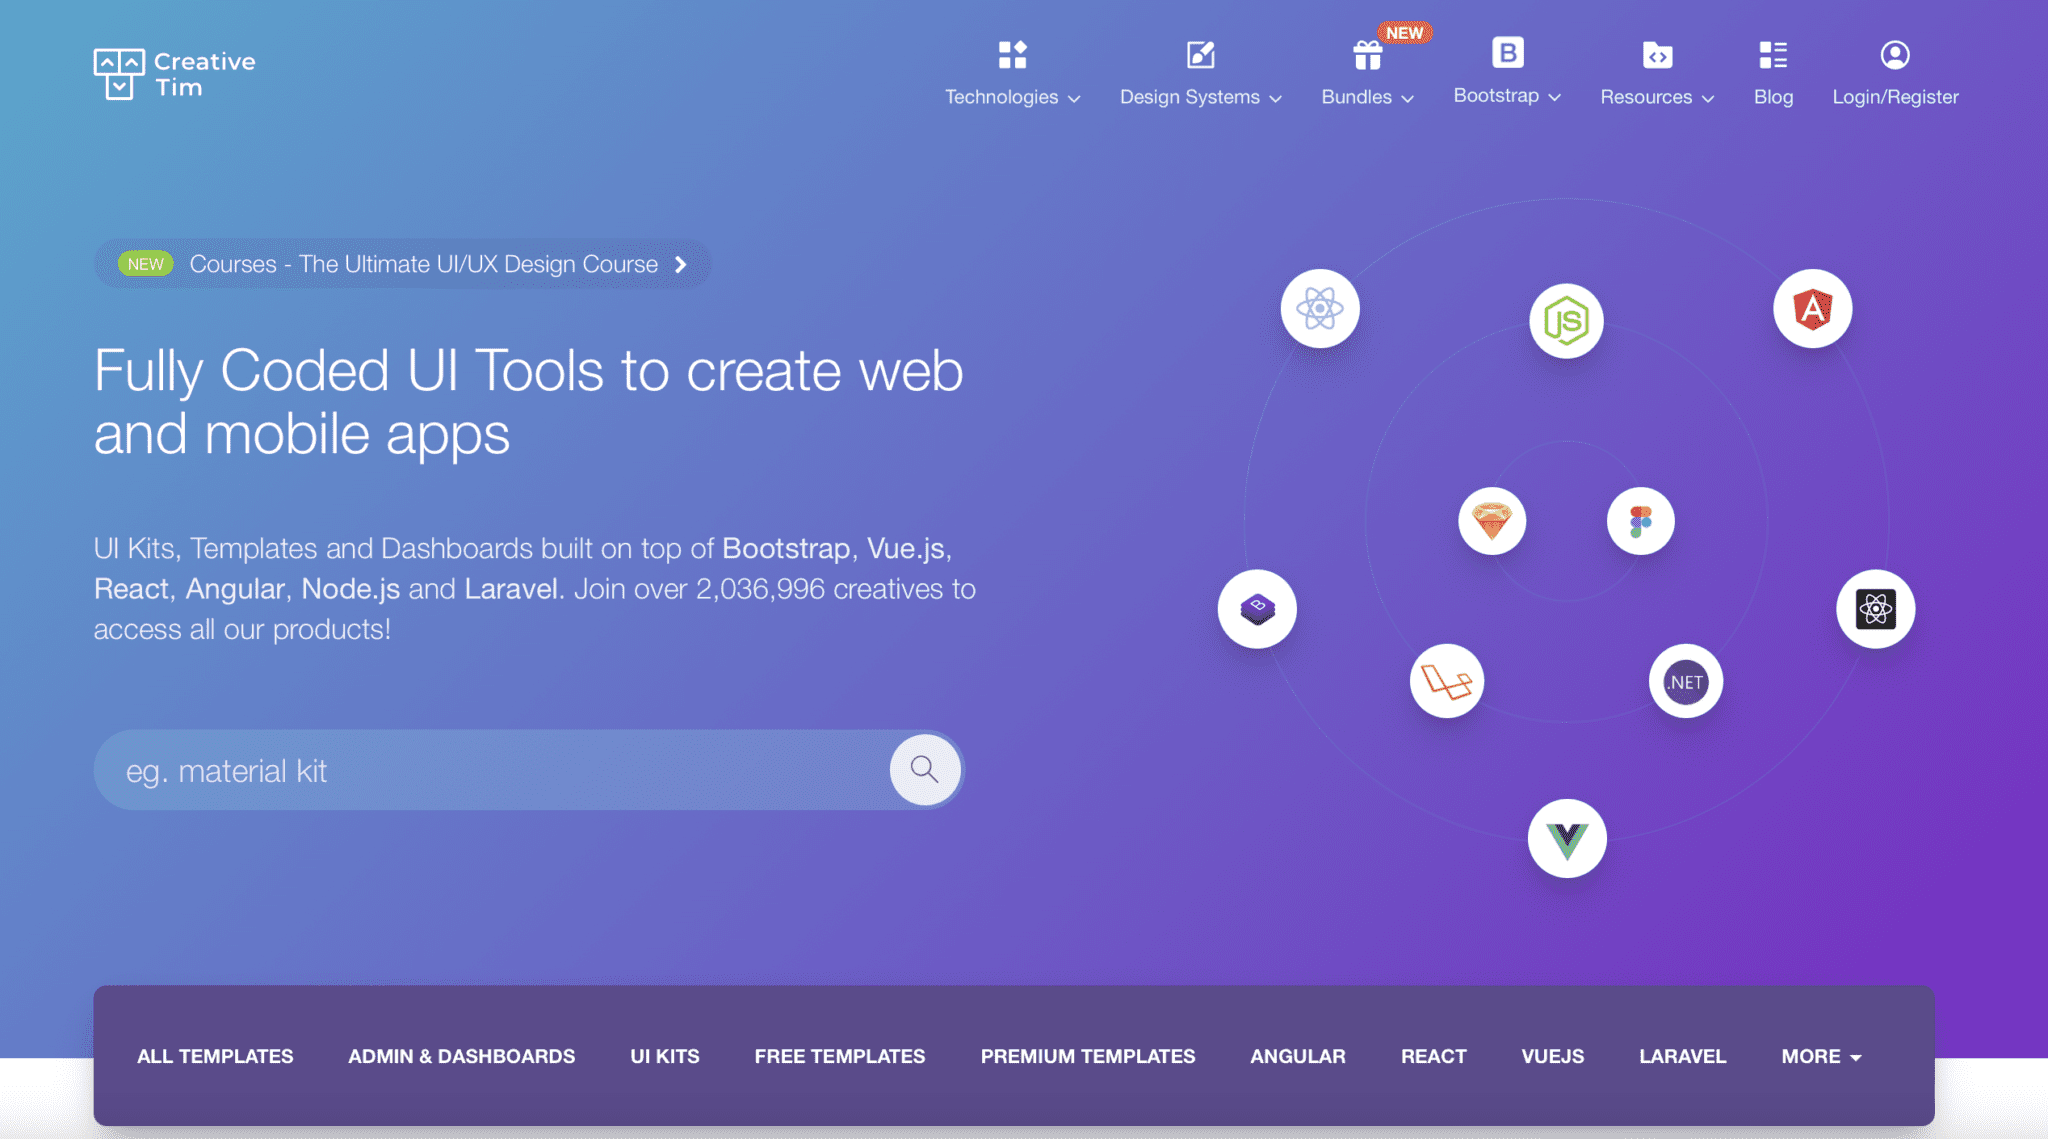Select the .NET icon
2048x1139 pixels.
pos(1685,681)
